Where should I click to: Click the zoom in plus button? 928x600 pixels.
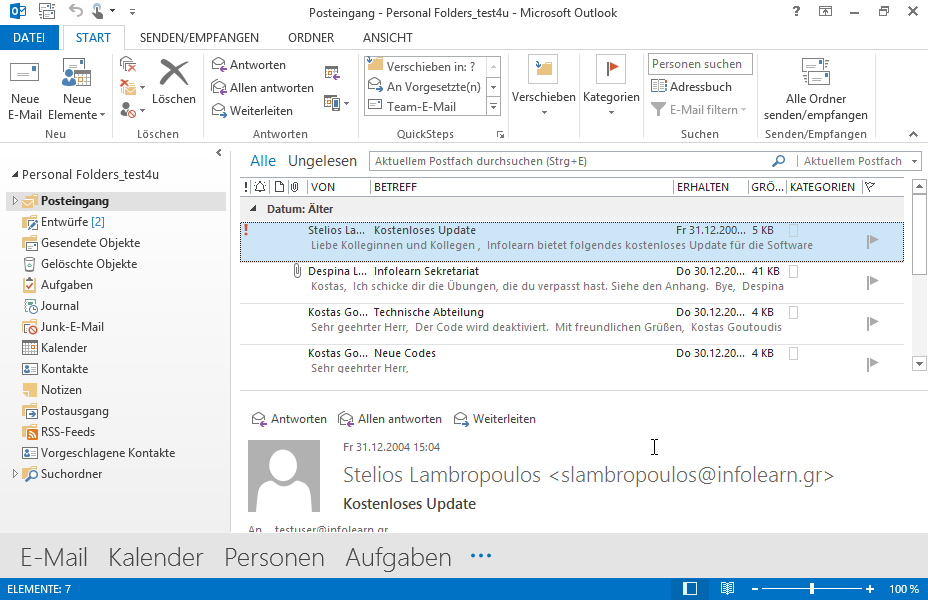pyautogui.click(x=869, y=589)
